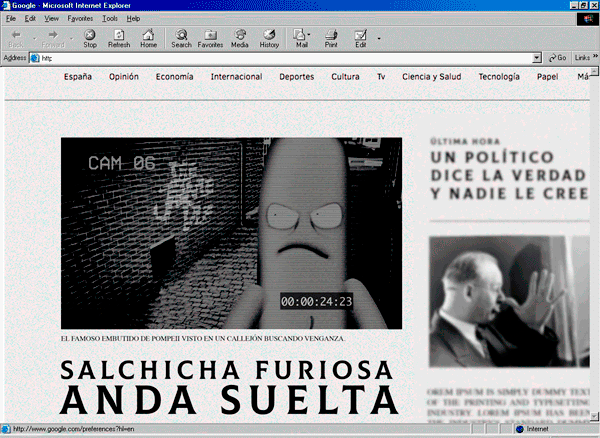Open the File menu
This screenshot has height=438, width=600.
tap(11, 19)
